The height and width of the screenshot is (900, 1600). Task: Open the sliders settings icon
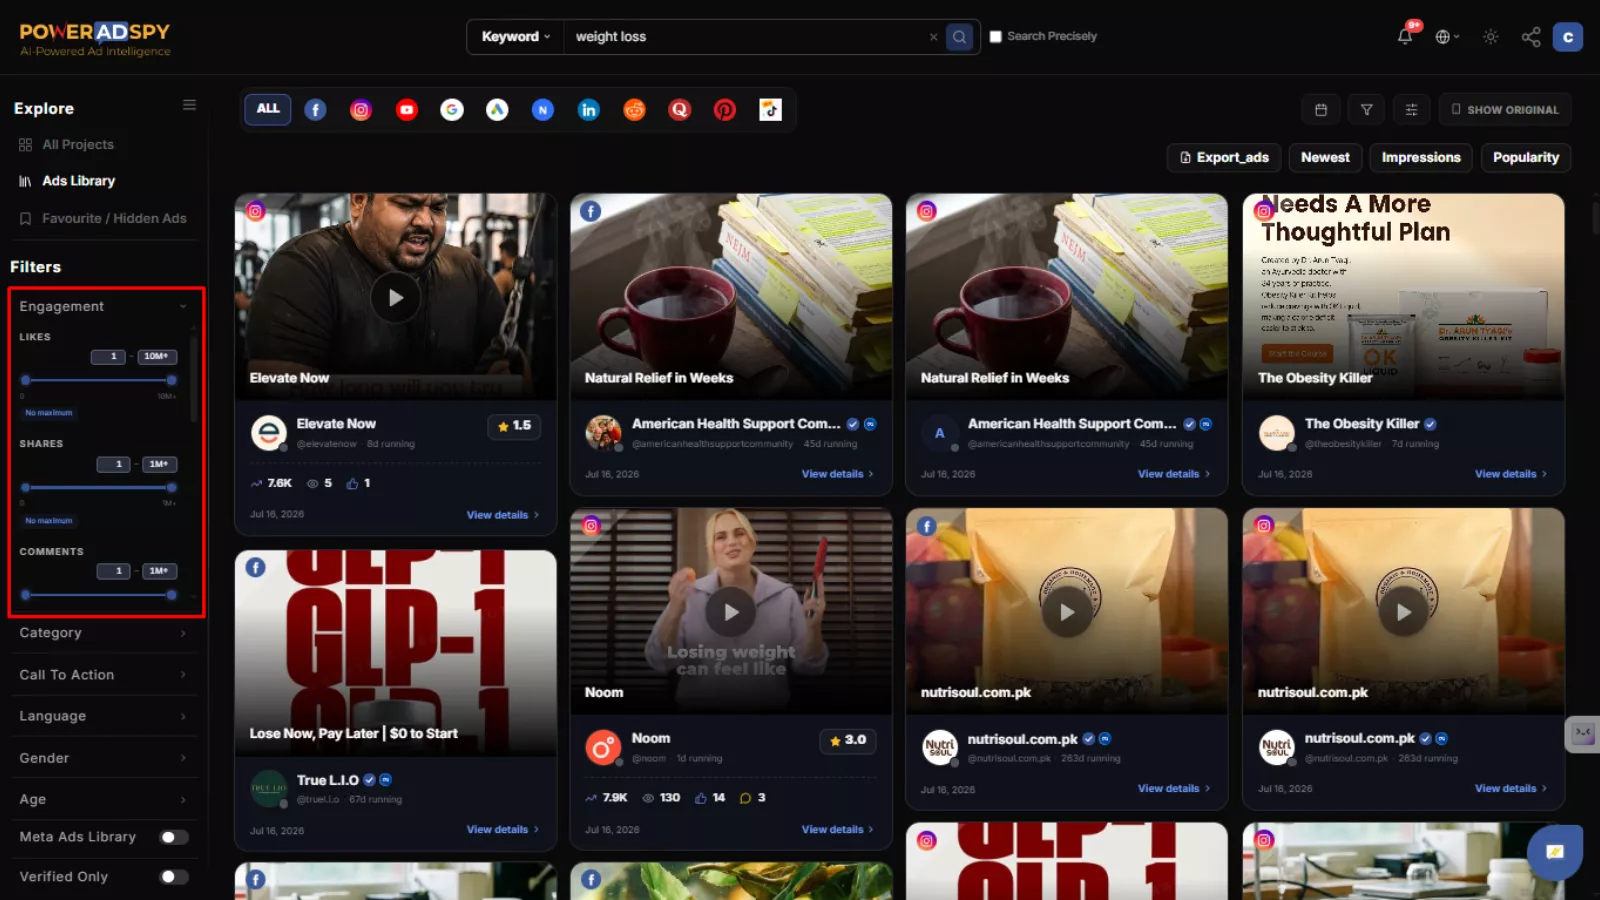pyautogui.click(x=1411, y=110)
